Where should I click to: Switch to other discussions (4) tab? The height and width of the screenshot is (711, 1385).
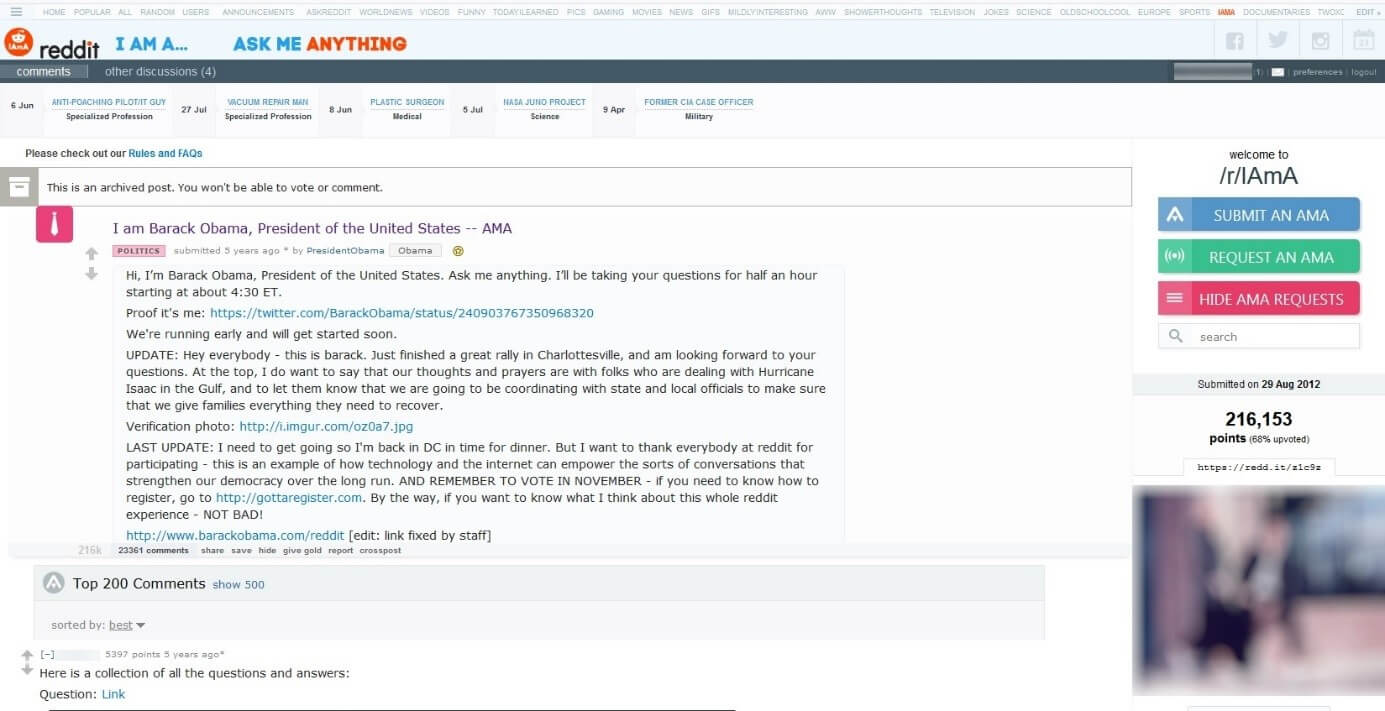coord(160,71)
